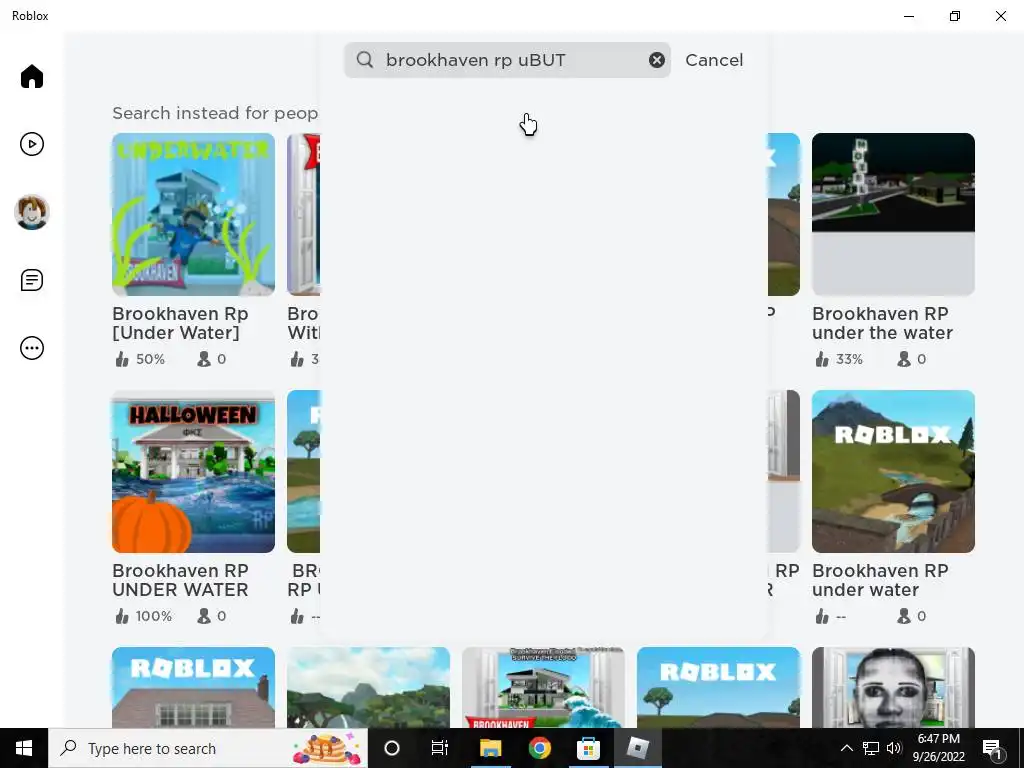Open bottom row Roblox tree on blue thumbnail

click(718, 687)
